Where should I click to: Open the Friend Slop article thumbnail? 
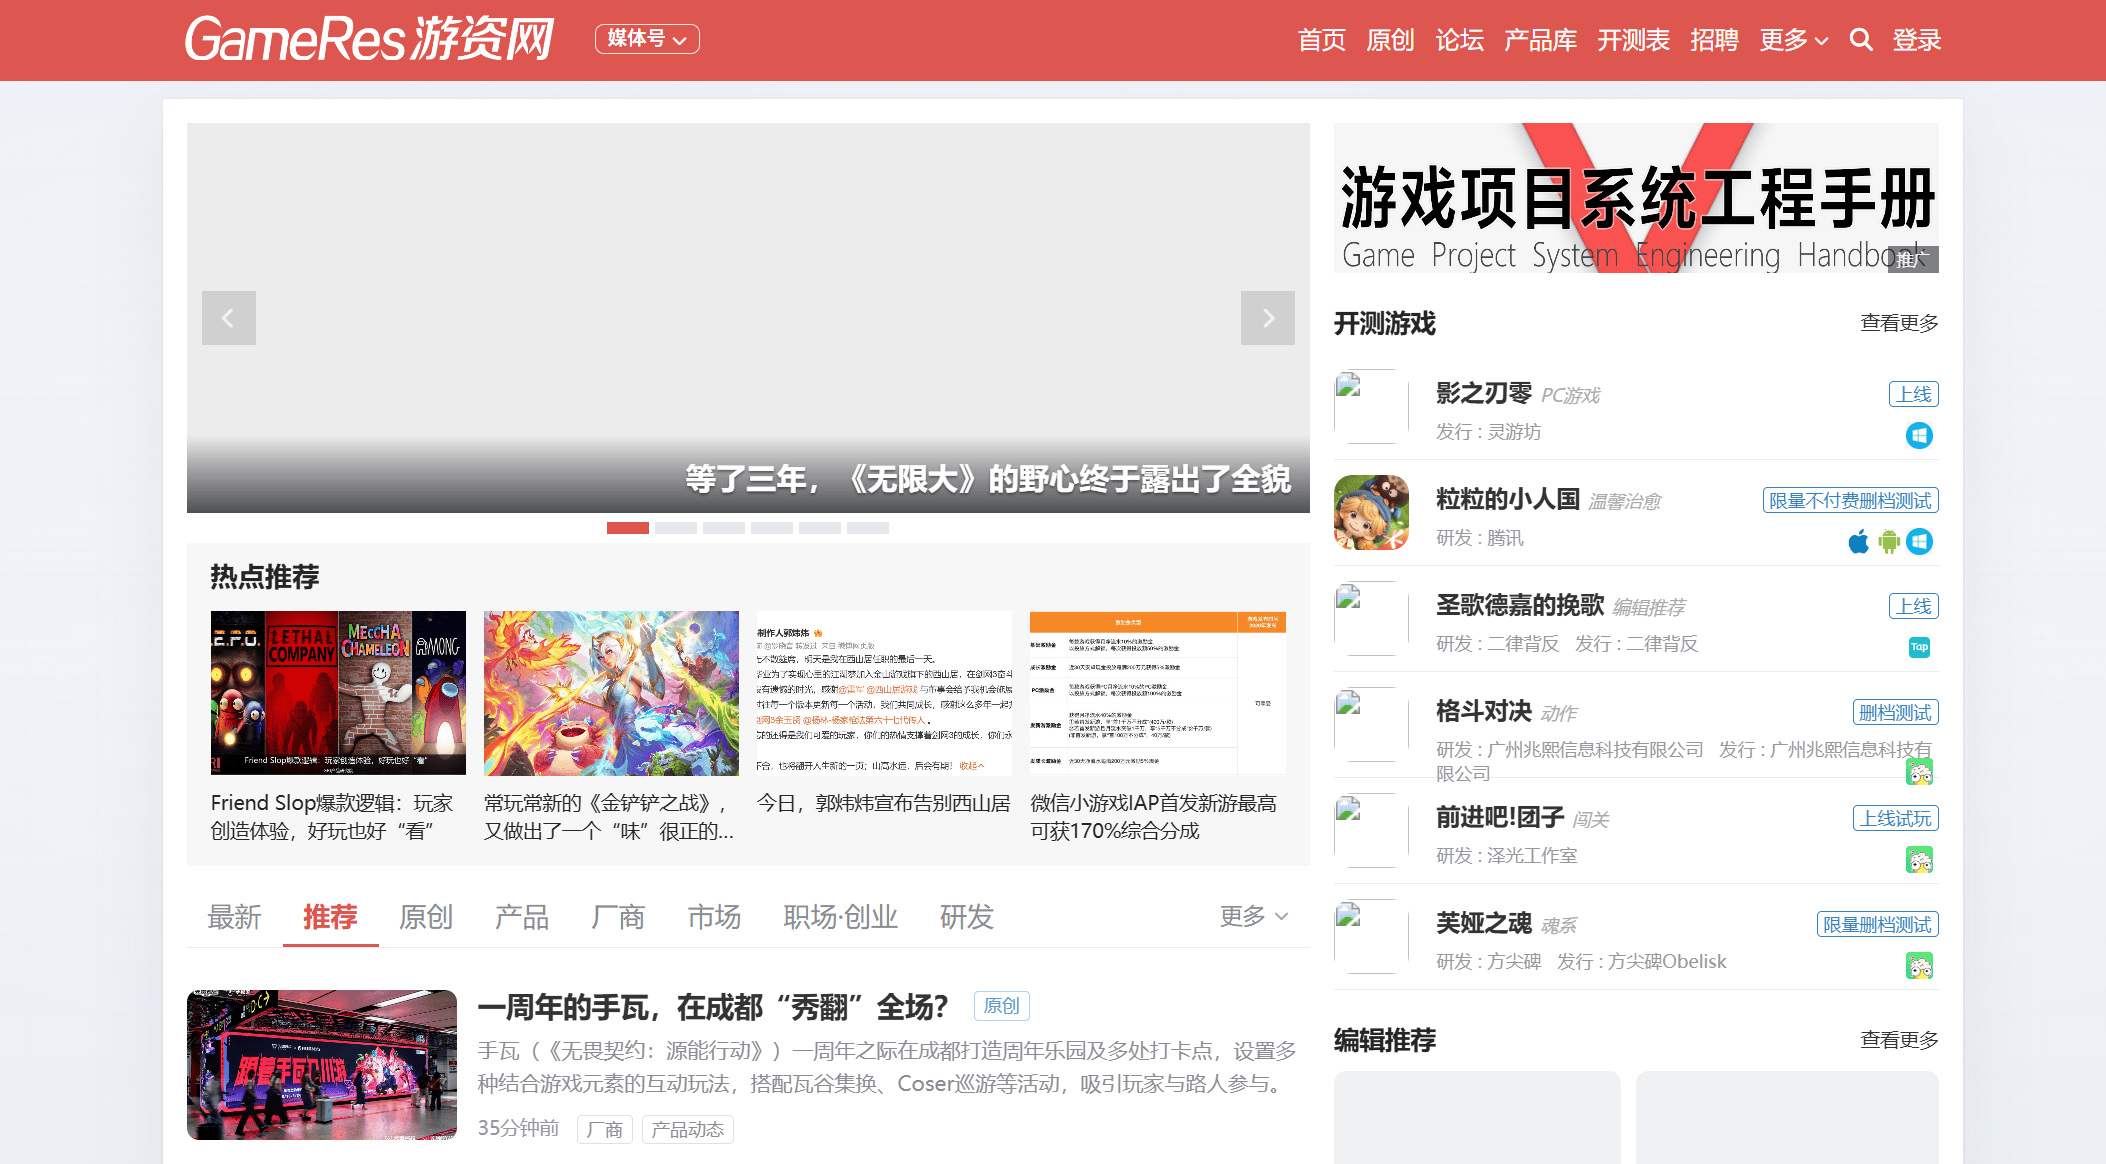pyautogui.click(x=338, y=693)
